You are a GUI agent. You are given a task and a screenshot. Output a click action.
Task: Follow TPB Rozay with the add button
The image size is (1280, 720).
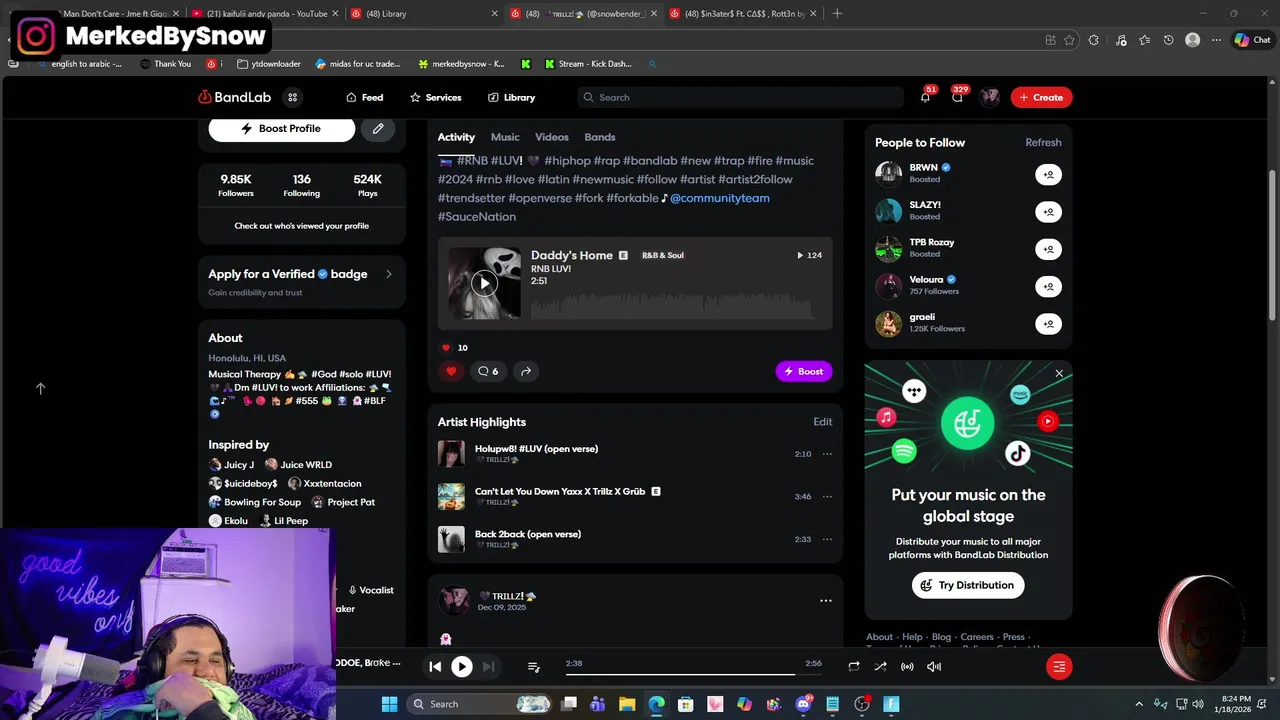pos(1048,249)
